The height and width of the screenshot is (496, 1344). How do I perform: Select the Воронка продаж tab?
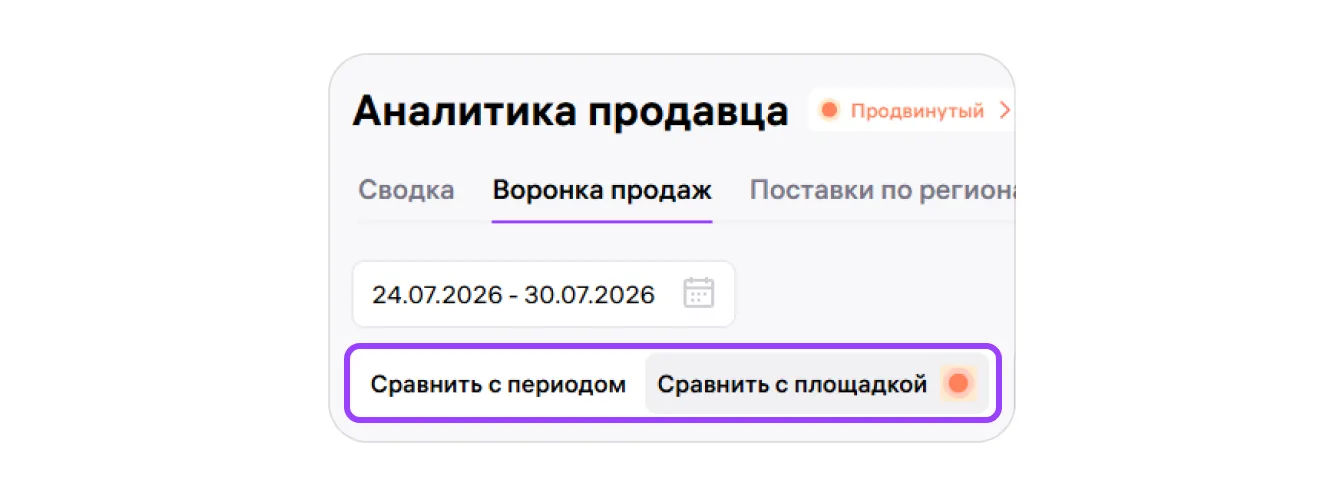pos(602,190)
